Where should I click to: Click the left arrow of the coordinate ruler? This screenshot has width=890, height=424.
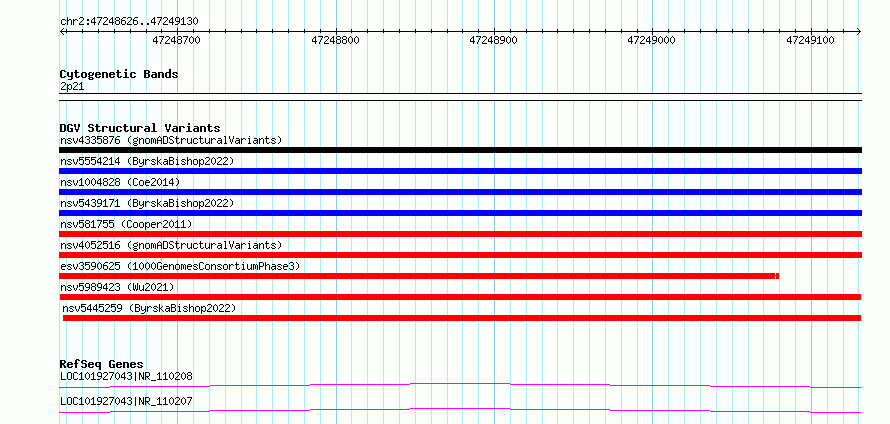(x=62, y=31)
